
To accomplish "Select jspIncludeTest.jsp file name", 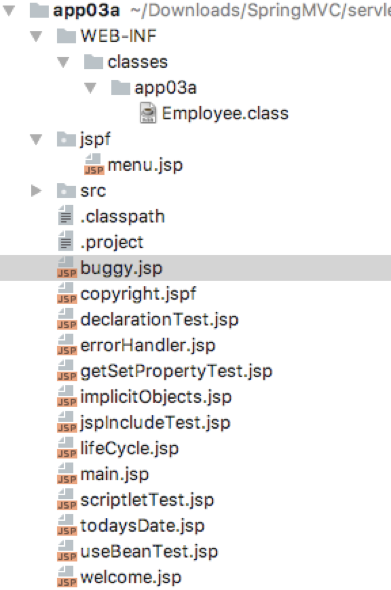I will pyautogui.click(x=155, y=423).
